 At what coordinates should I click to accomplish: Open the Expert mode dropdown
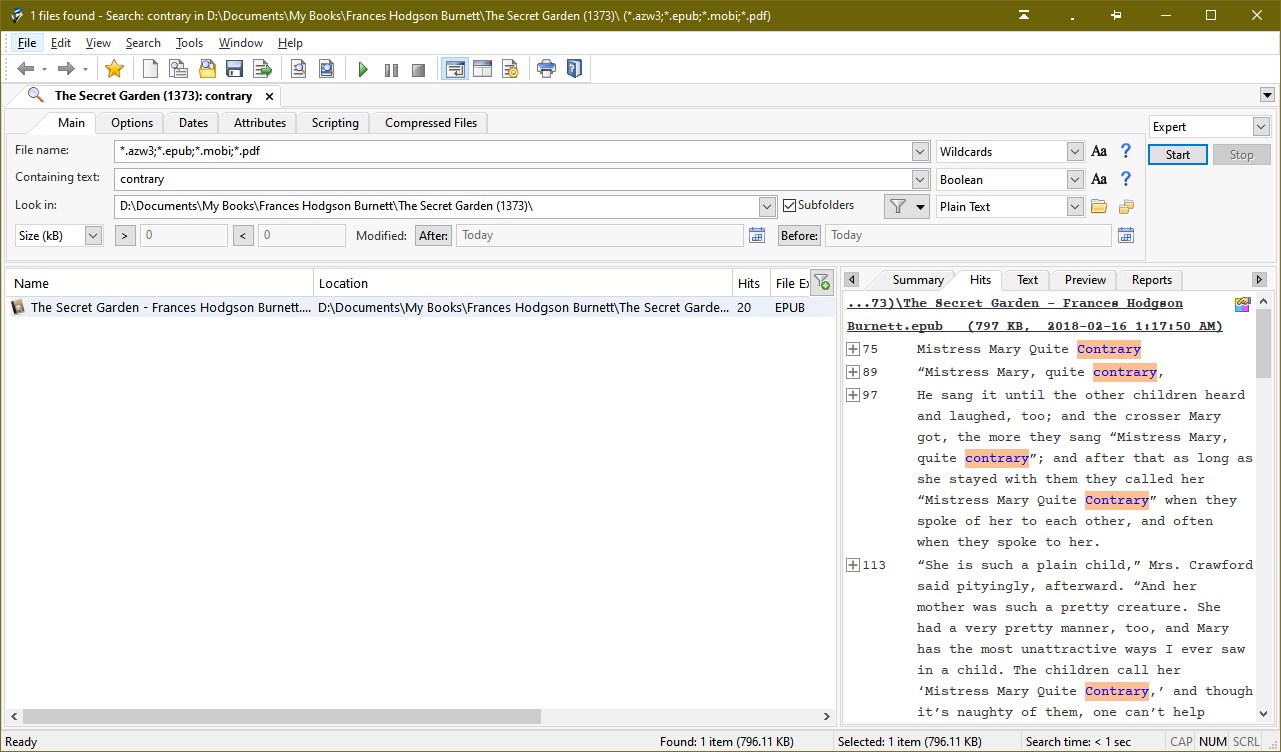[x=1260, y=127]
